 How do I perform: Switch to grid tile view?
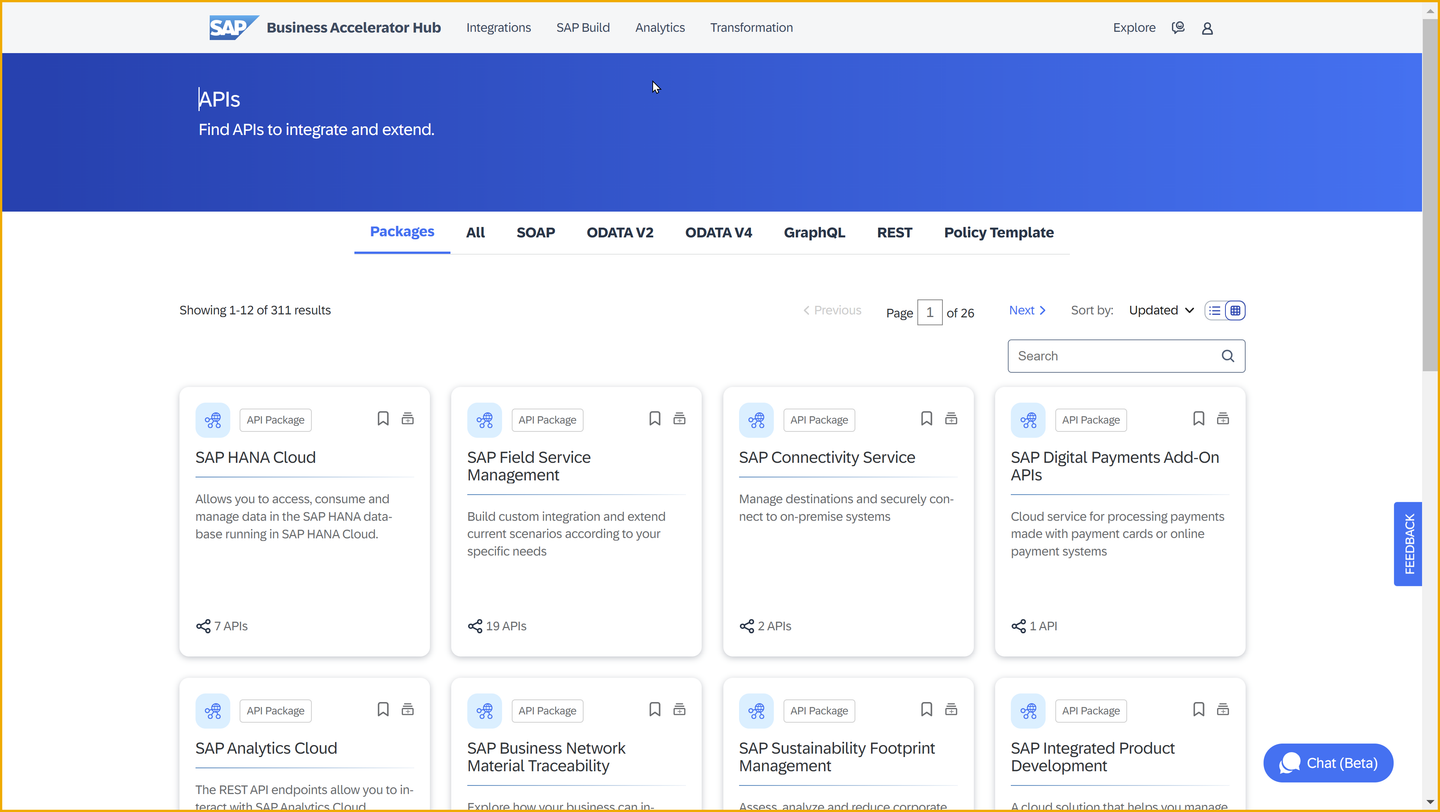tap(1235, 311)
